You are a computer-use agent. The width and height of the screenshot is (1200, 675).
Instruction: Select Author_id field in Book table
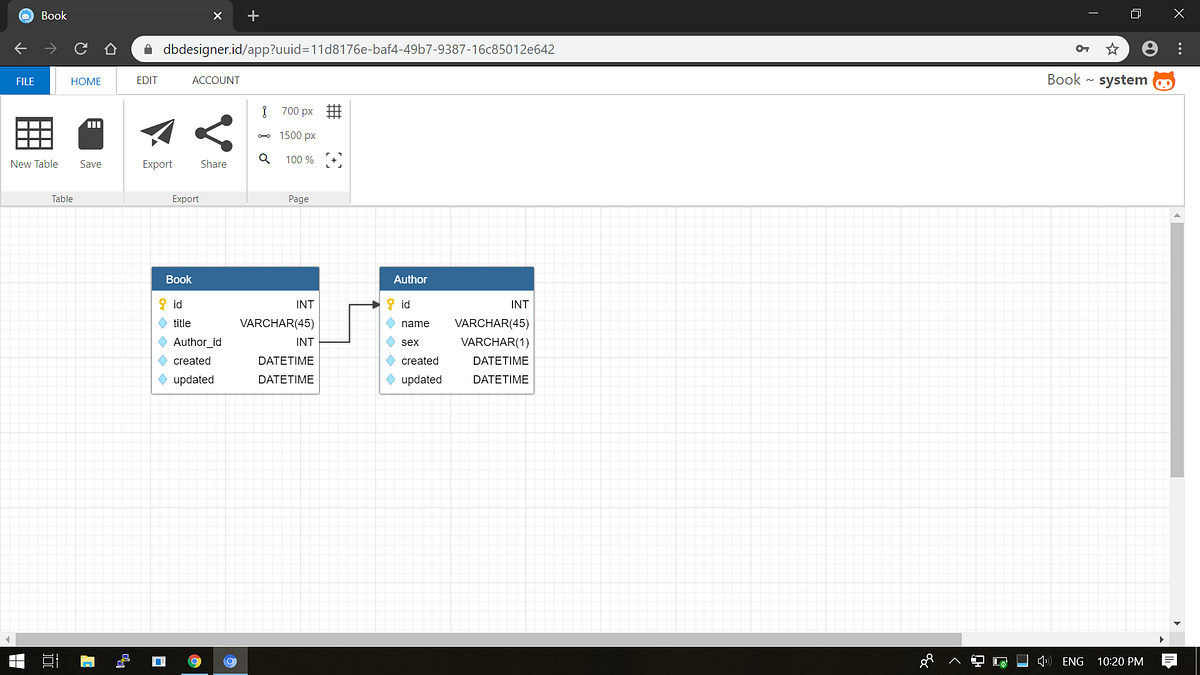click(235, 342)
